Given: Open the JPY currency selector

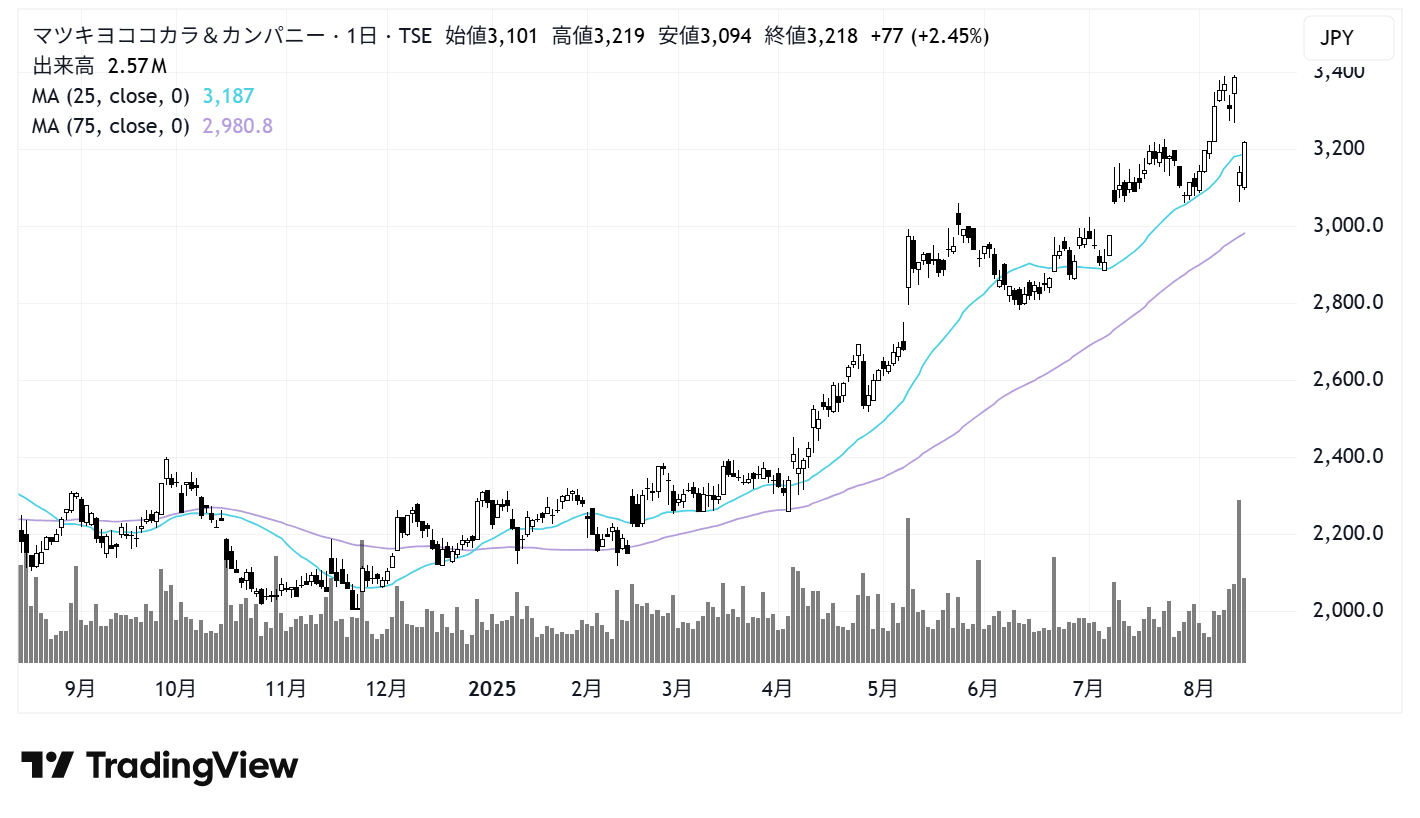Looking at the screenshot, I should pyautogui.click(x=1347, y=39).
